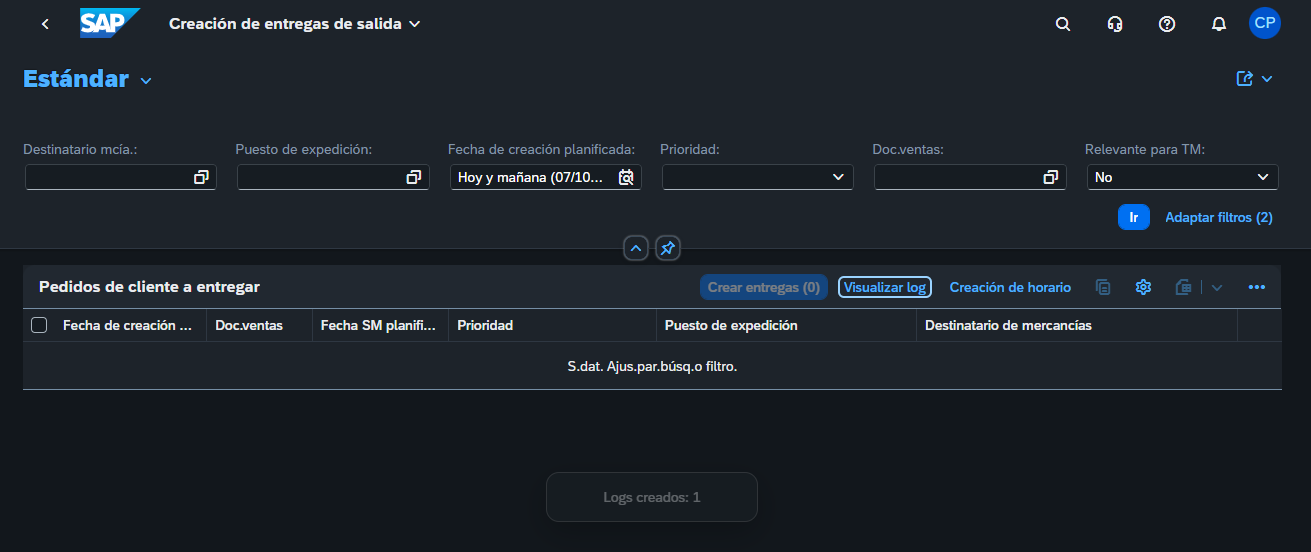The width and height of the screenshot is (1311, 552).
Task: Expand the Estándar view variant selector
Action: 146,80
